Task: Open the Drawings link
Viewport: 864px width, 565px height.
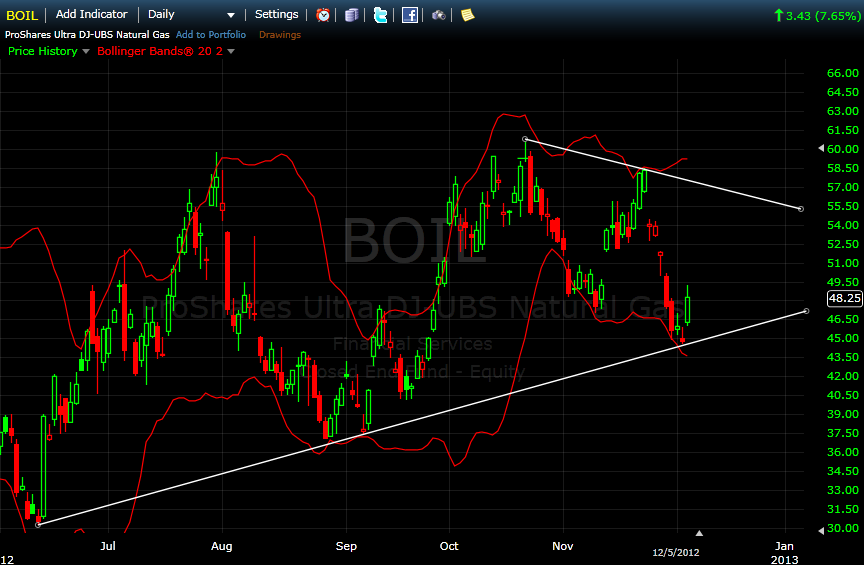Action: coord(280,35)
